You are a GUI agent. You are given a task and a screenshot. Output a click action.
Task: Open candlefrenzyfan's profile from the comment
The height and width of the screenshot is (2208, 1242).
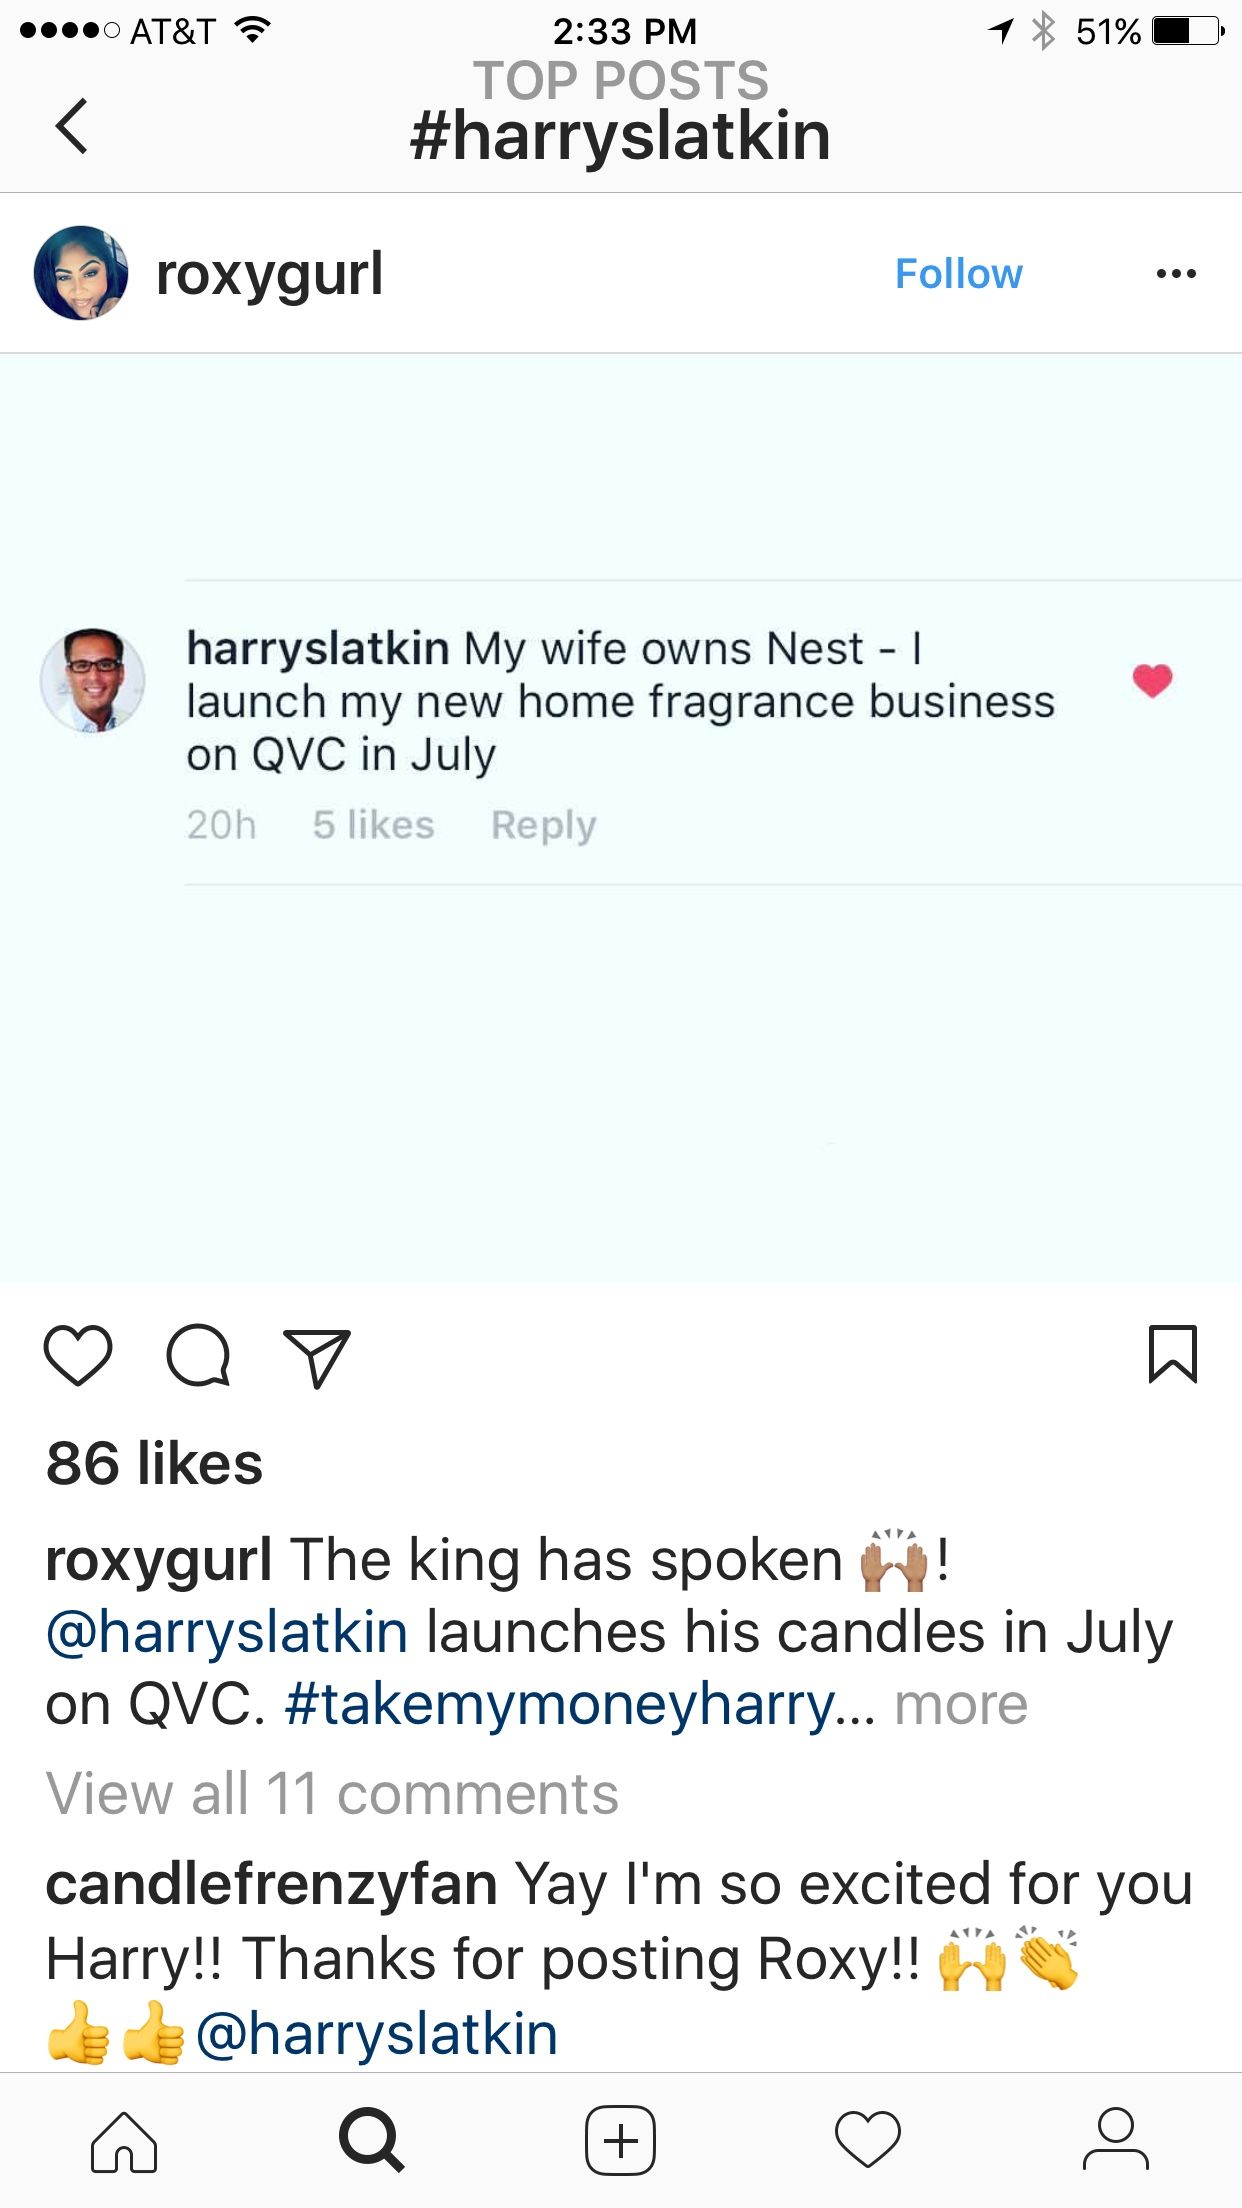point(271,1885)
